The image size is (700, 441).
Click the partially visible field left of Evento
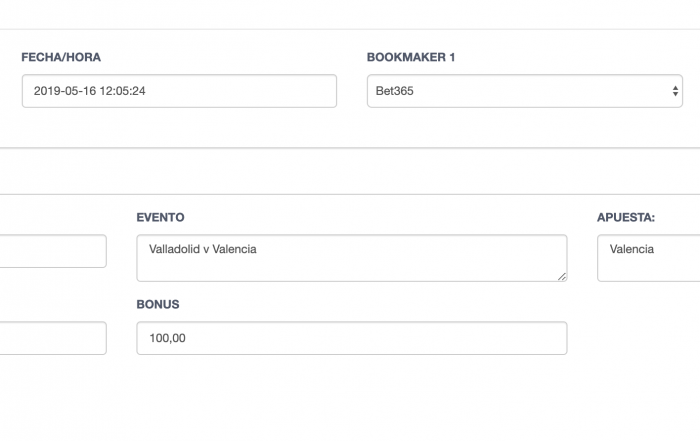53,251
